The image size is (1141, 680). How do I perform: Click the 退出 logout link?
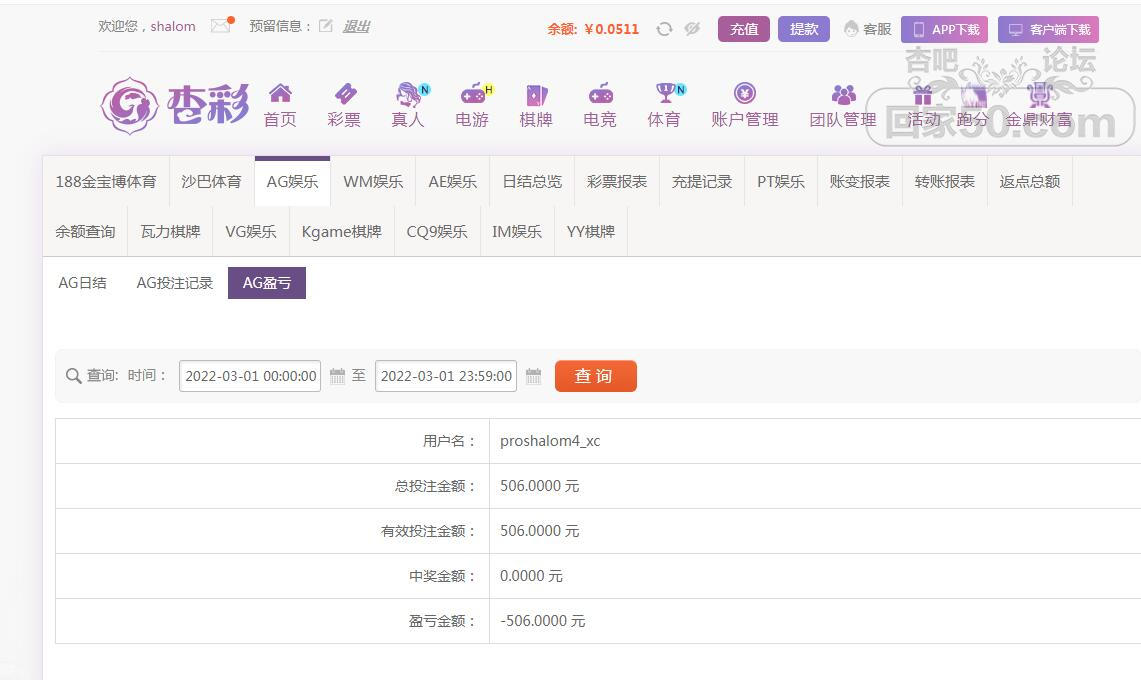[356, 26]
